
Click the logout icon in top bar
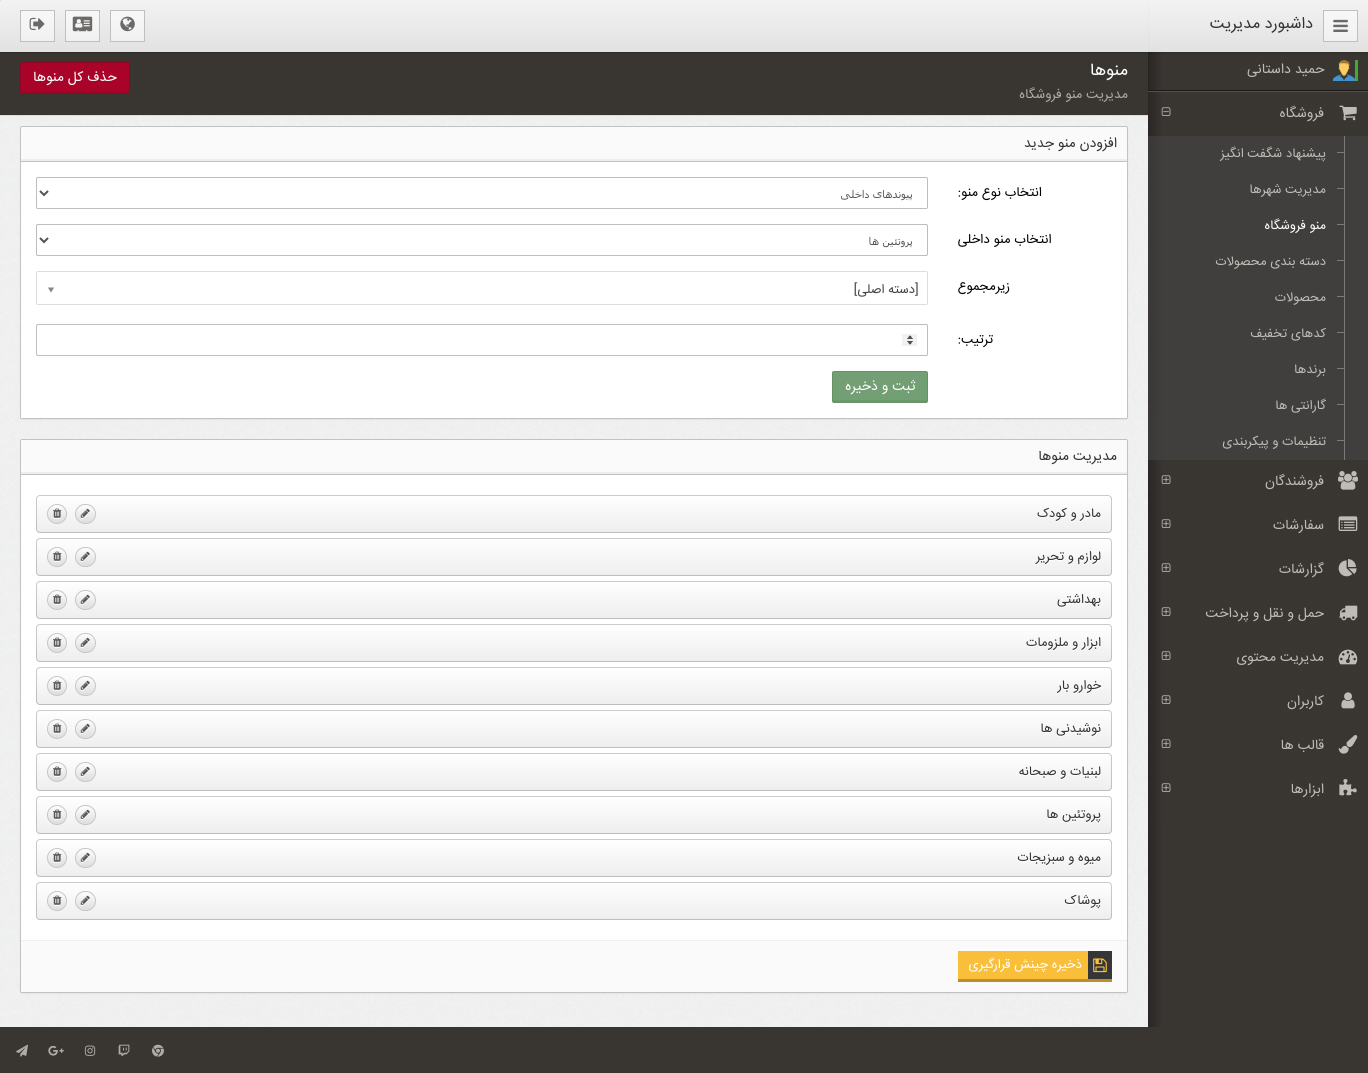[37, 25]
